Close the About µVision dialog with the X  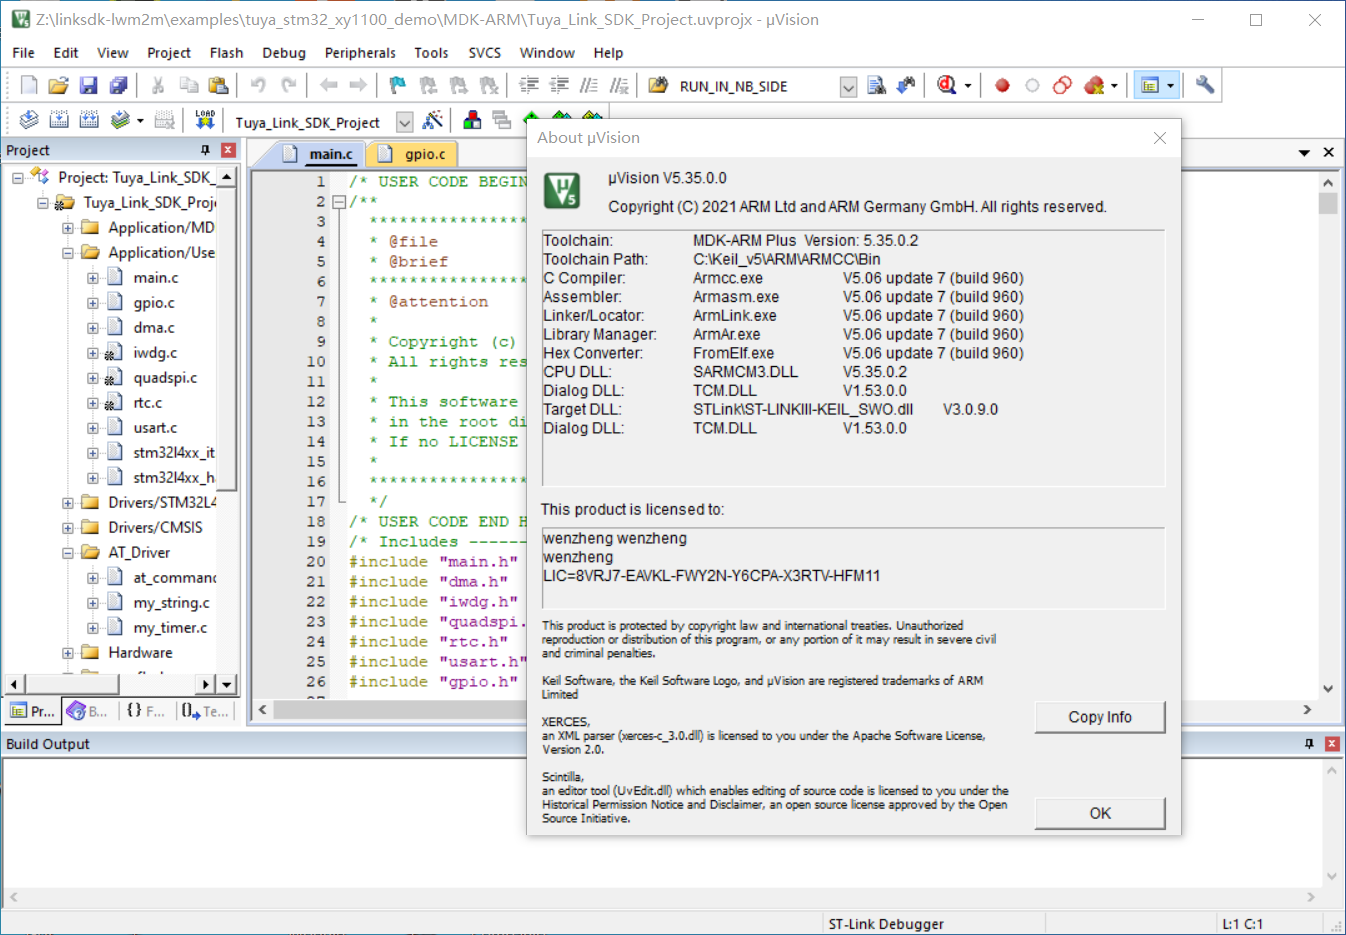pyautogui.click(x=1160, y=138)
